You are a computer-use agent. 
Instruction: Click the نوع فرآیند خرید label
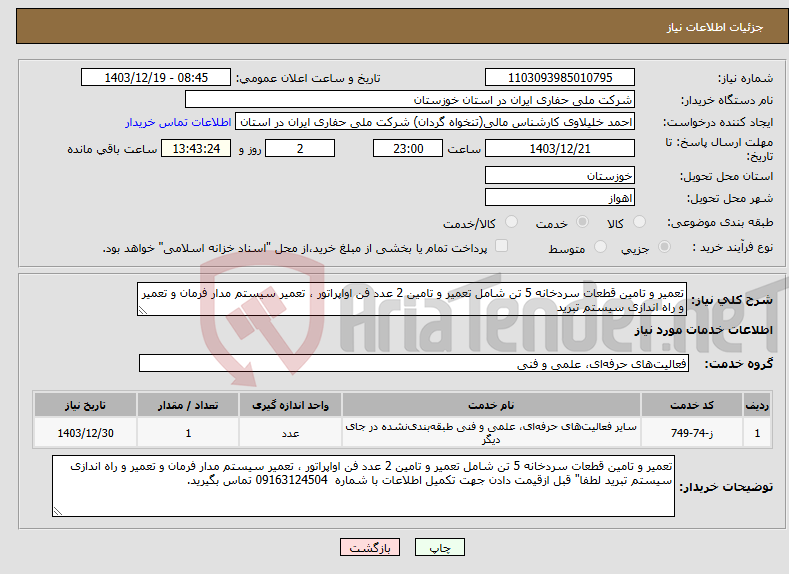732,247
